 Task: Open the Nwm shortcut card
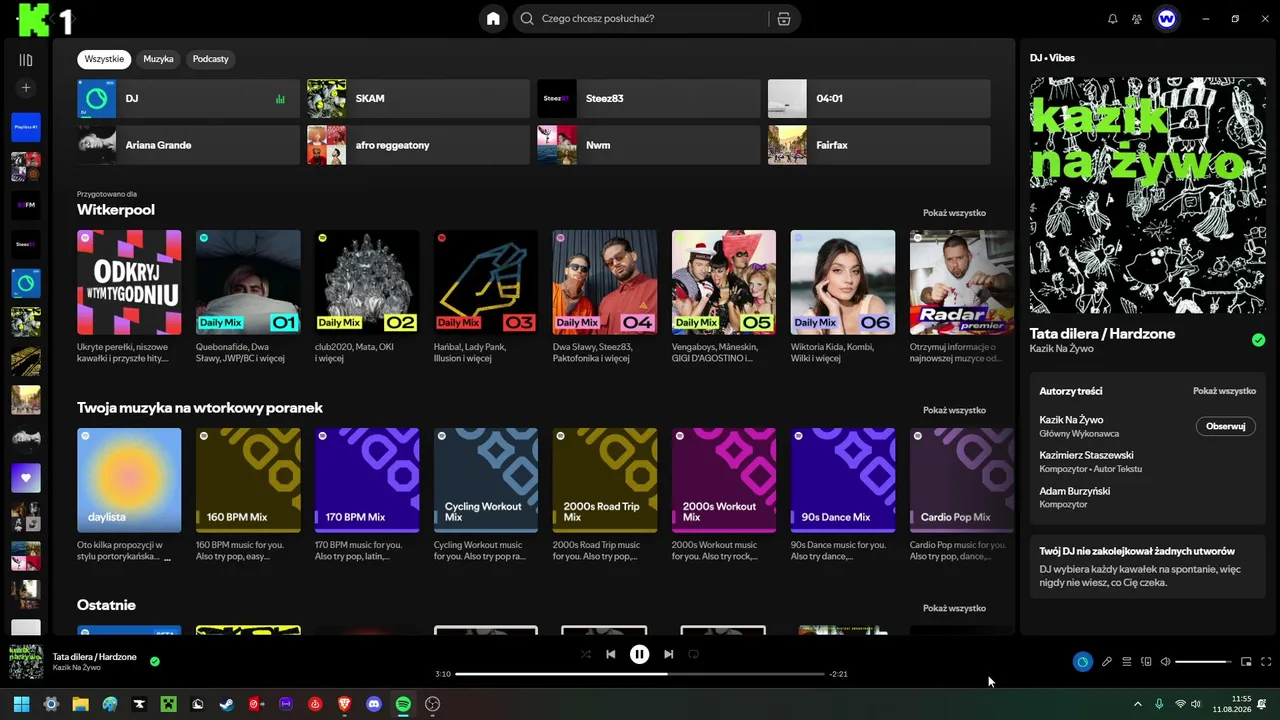point(648,145)
